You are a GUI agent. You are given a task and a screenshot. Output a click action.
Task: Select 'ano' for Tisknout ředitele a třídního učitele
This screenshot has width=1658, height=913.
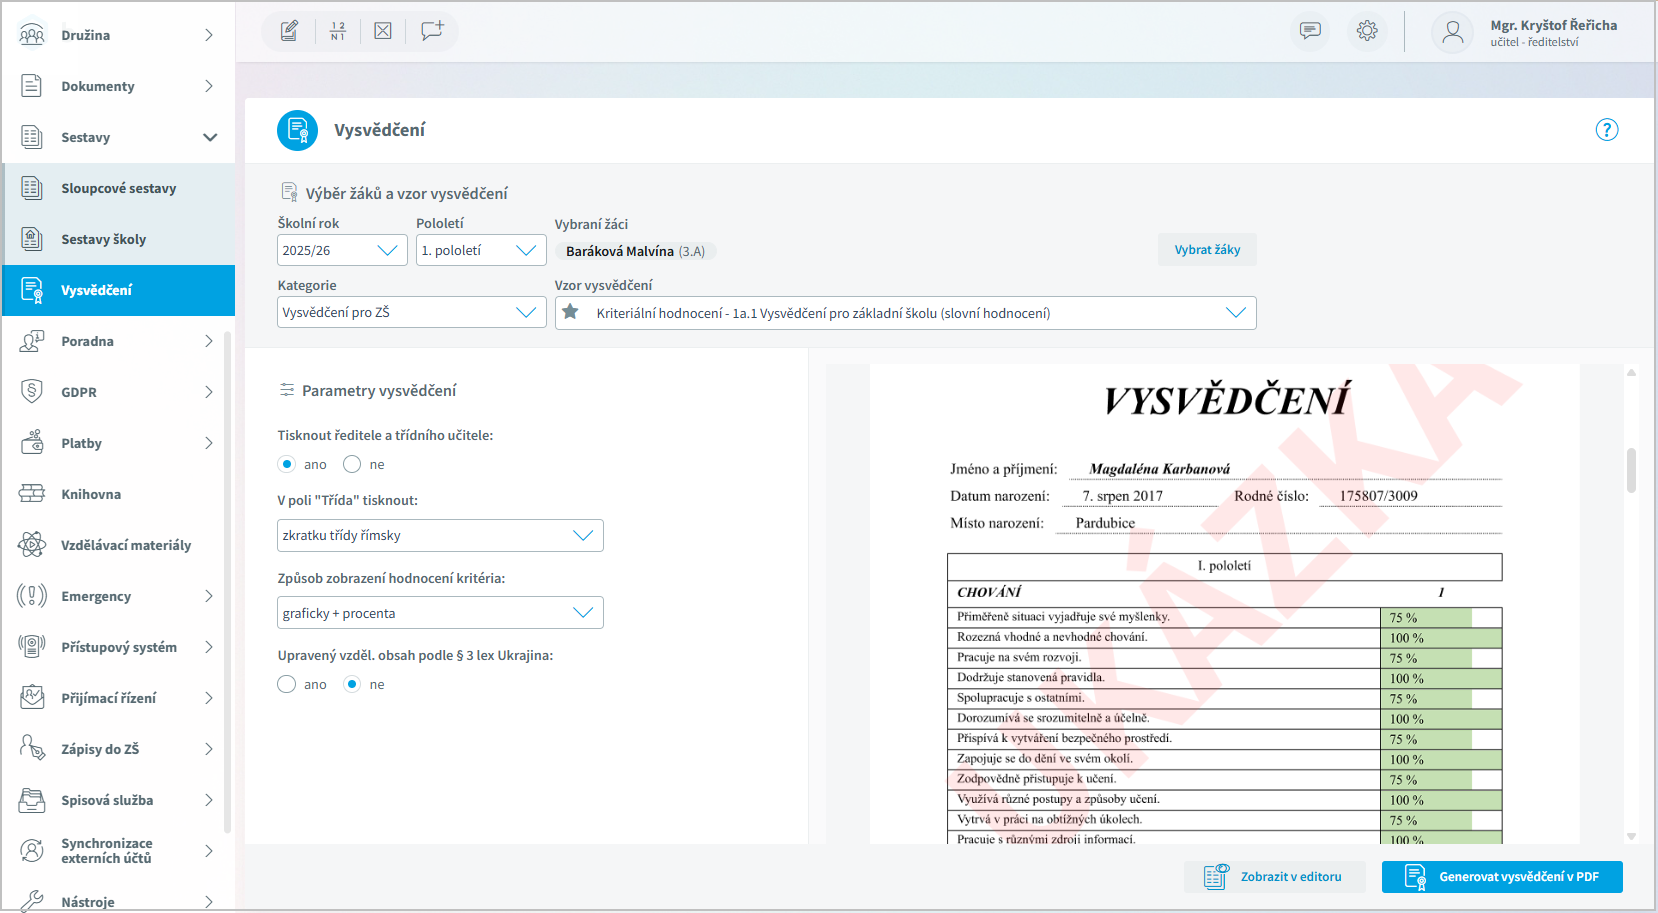pyautogui.click(x=287, y=464)
